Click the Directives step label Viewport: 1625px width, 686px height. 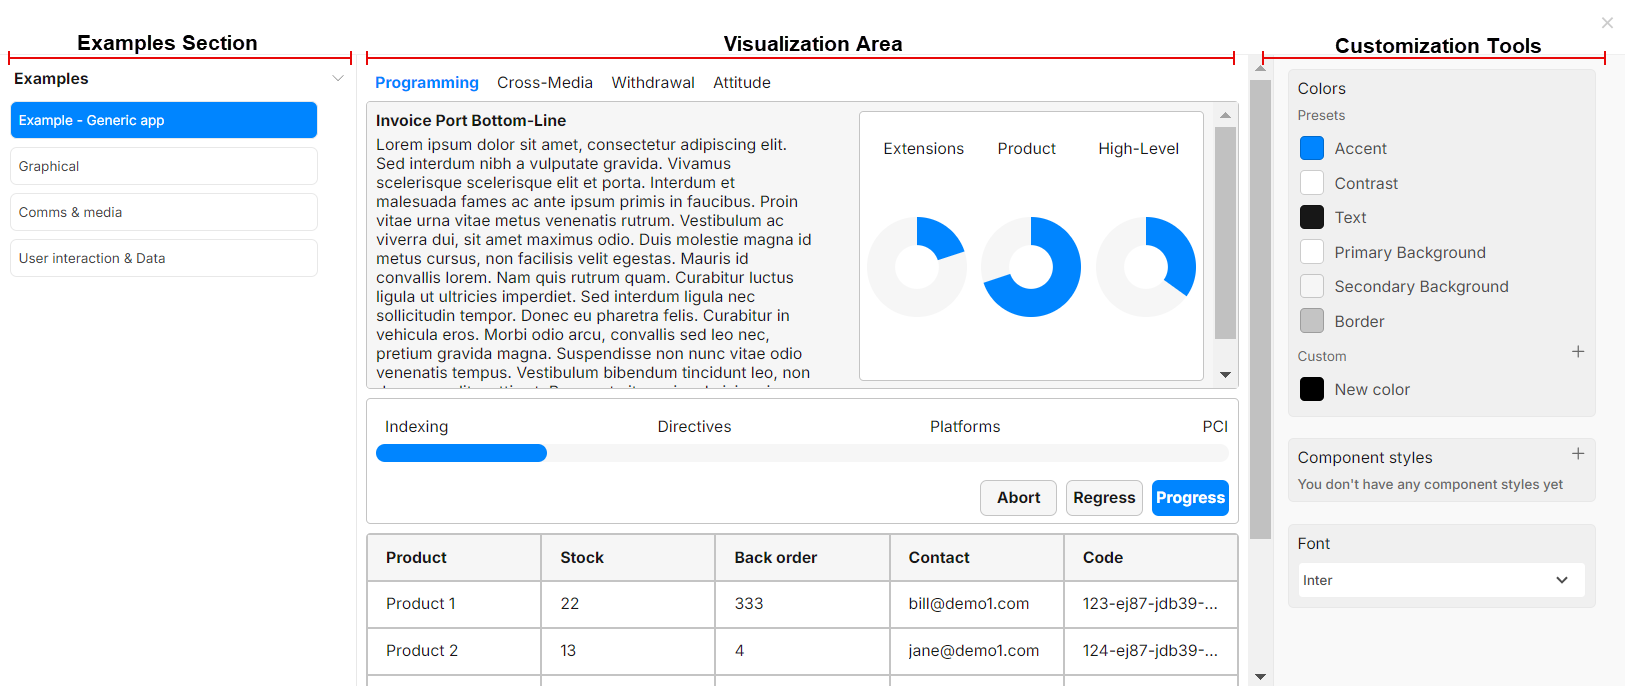pyautogui.click(x=694, y=427)
